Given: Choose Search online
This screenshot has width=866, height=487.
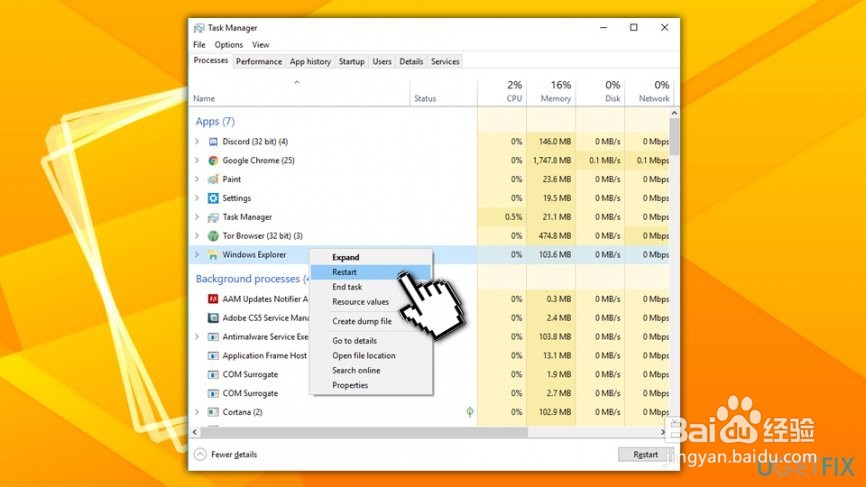Looking at the screenshot, I should point(371,370).
